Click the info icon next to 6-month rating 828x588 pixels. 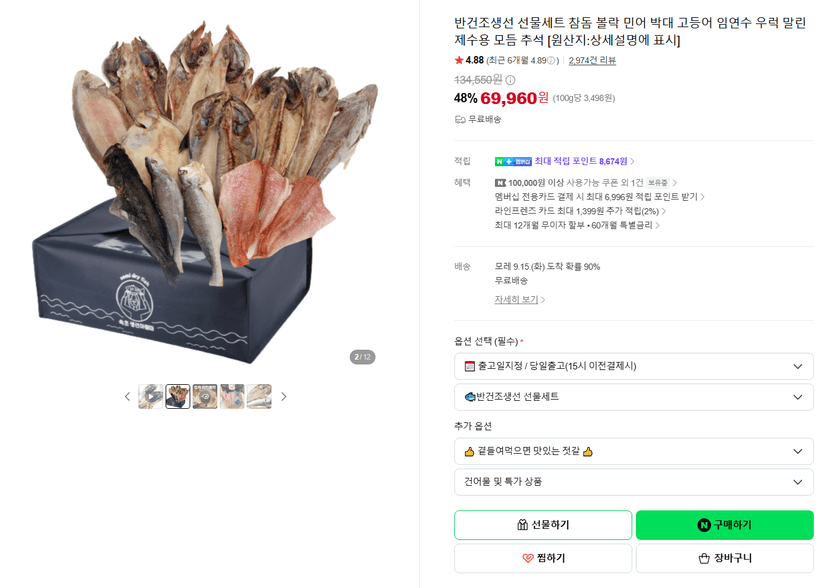(x=551, y=61)
